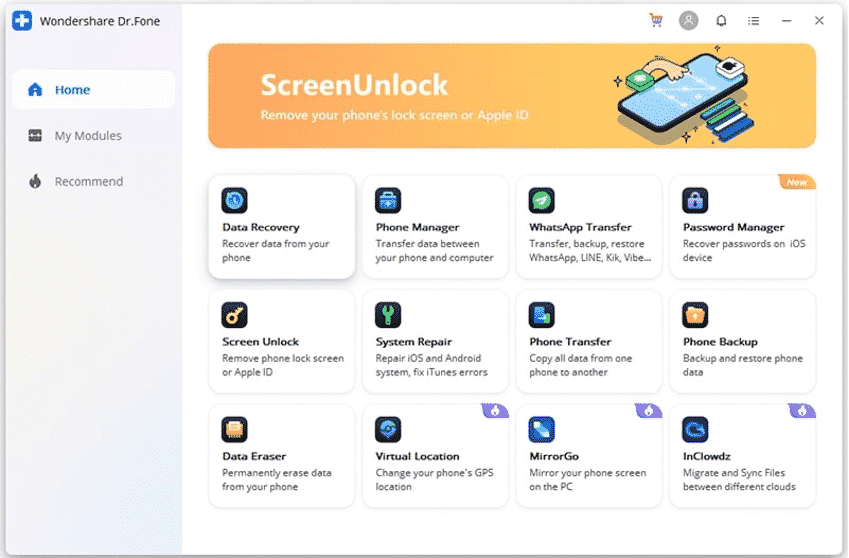Click the Phone Manager toolbox icon

pyautogui.click(x=388, y=200)
